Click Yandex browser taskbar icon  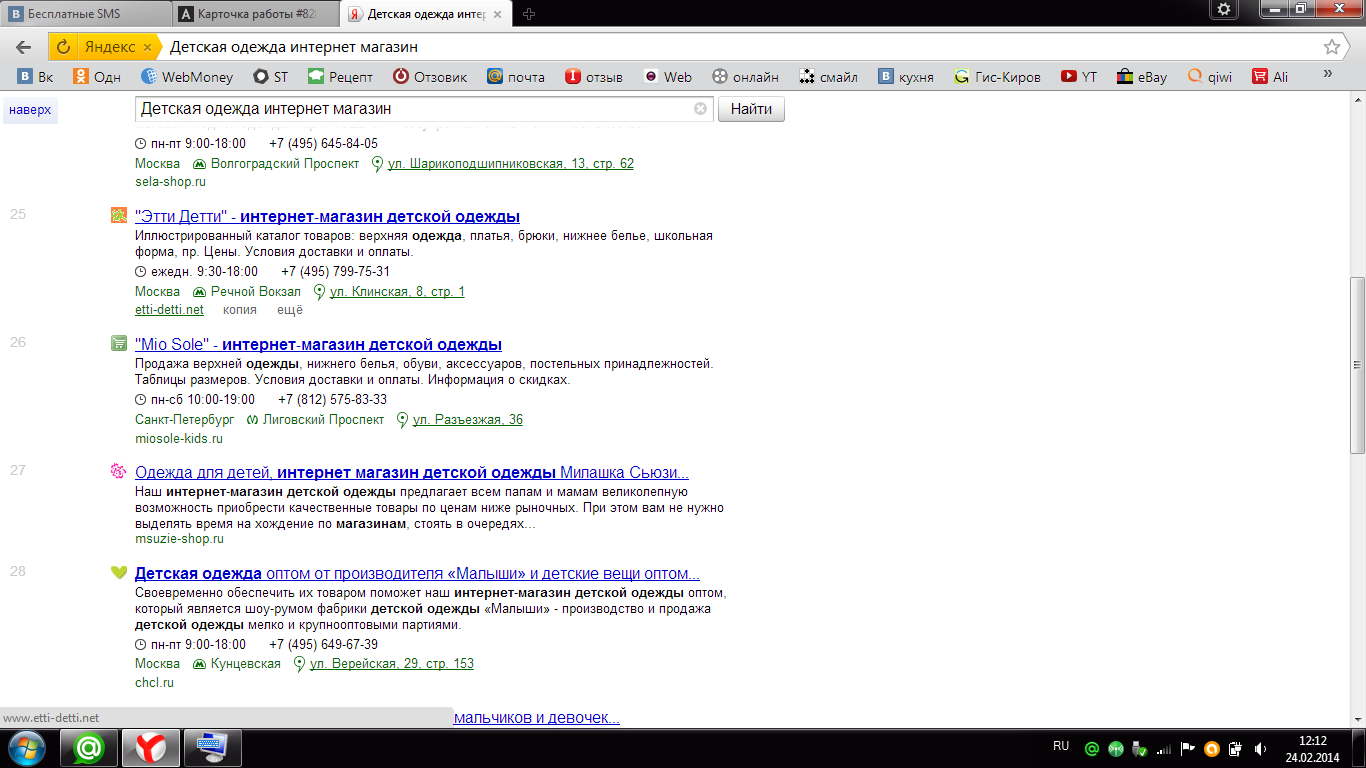tap(151, 748)
